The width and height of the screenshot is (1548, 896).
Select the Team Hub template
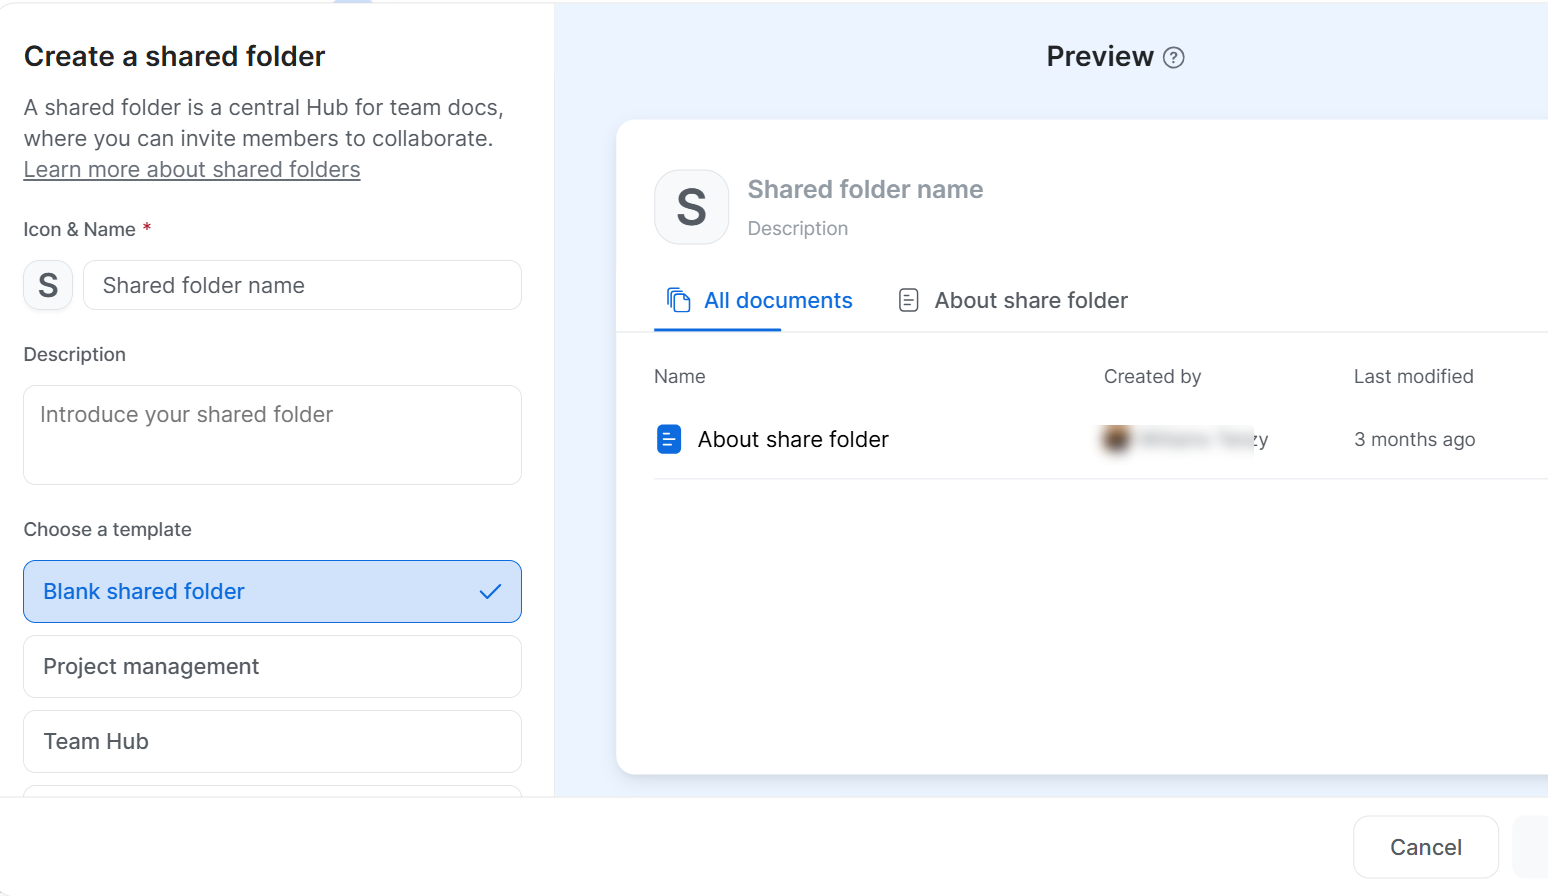click(272, 741)
